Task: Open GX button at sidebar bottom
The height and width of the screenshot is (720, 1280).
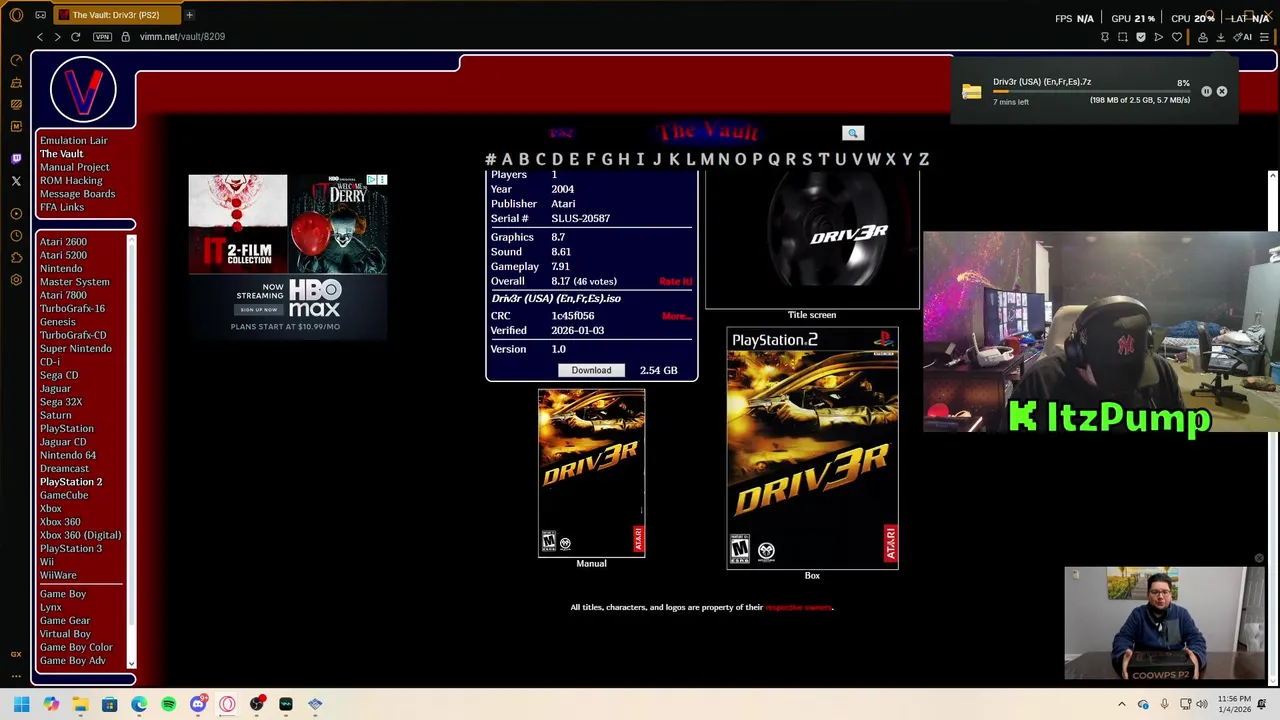Action: [x=16, y=654]
